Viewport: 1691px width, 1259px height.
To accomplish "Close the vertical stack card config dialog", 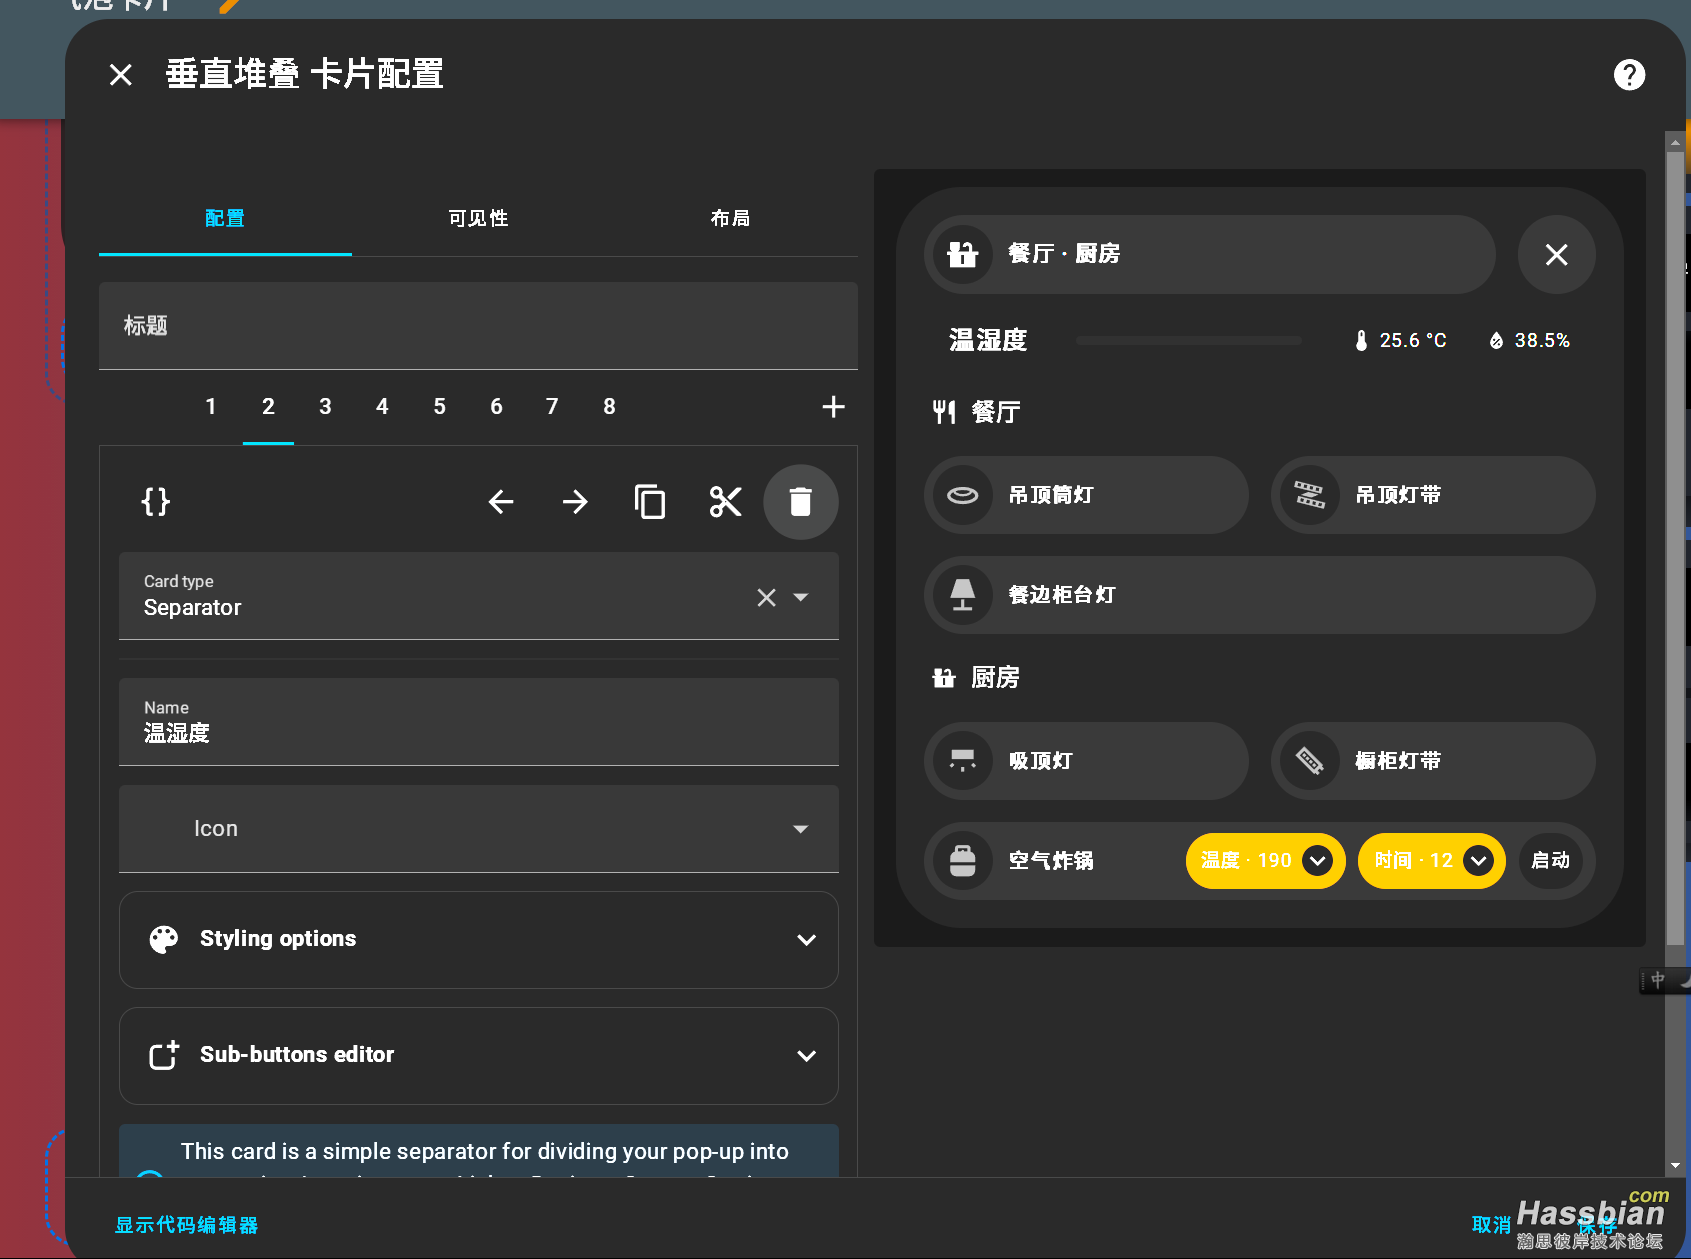I will click(x=121, y=75).
